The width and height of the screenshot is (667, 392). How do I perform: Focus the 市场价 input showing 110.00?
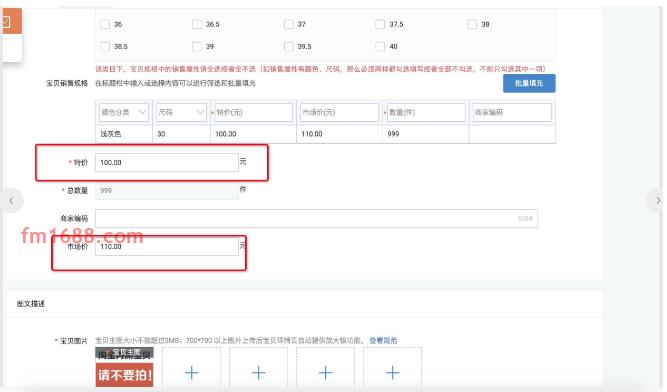[x=167, y=247]
